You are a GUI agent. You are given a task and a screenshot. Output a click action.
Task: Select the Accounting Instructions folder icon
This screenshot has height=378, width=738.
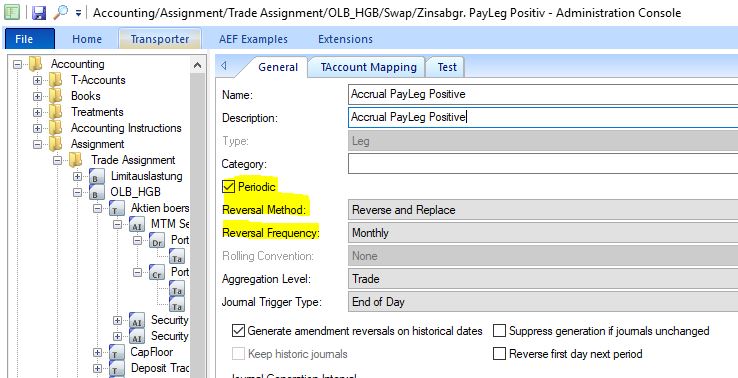[x=56, y=128]
